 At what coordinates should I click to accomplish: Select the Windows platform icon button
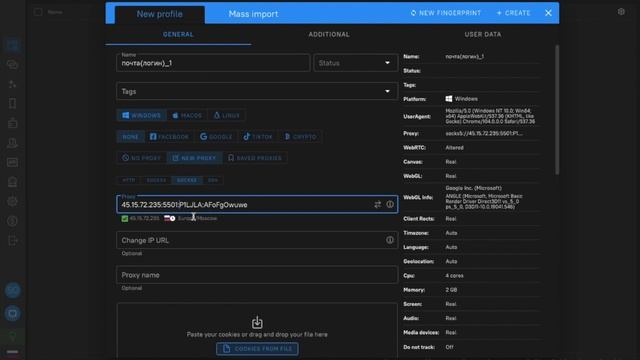click(x=142, y=116)
